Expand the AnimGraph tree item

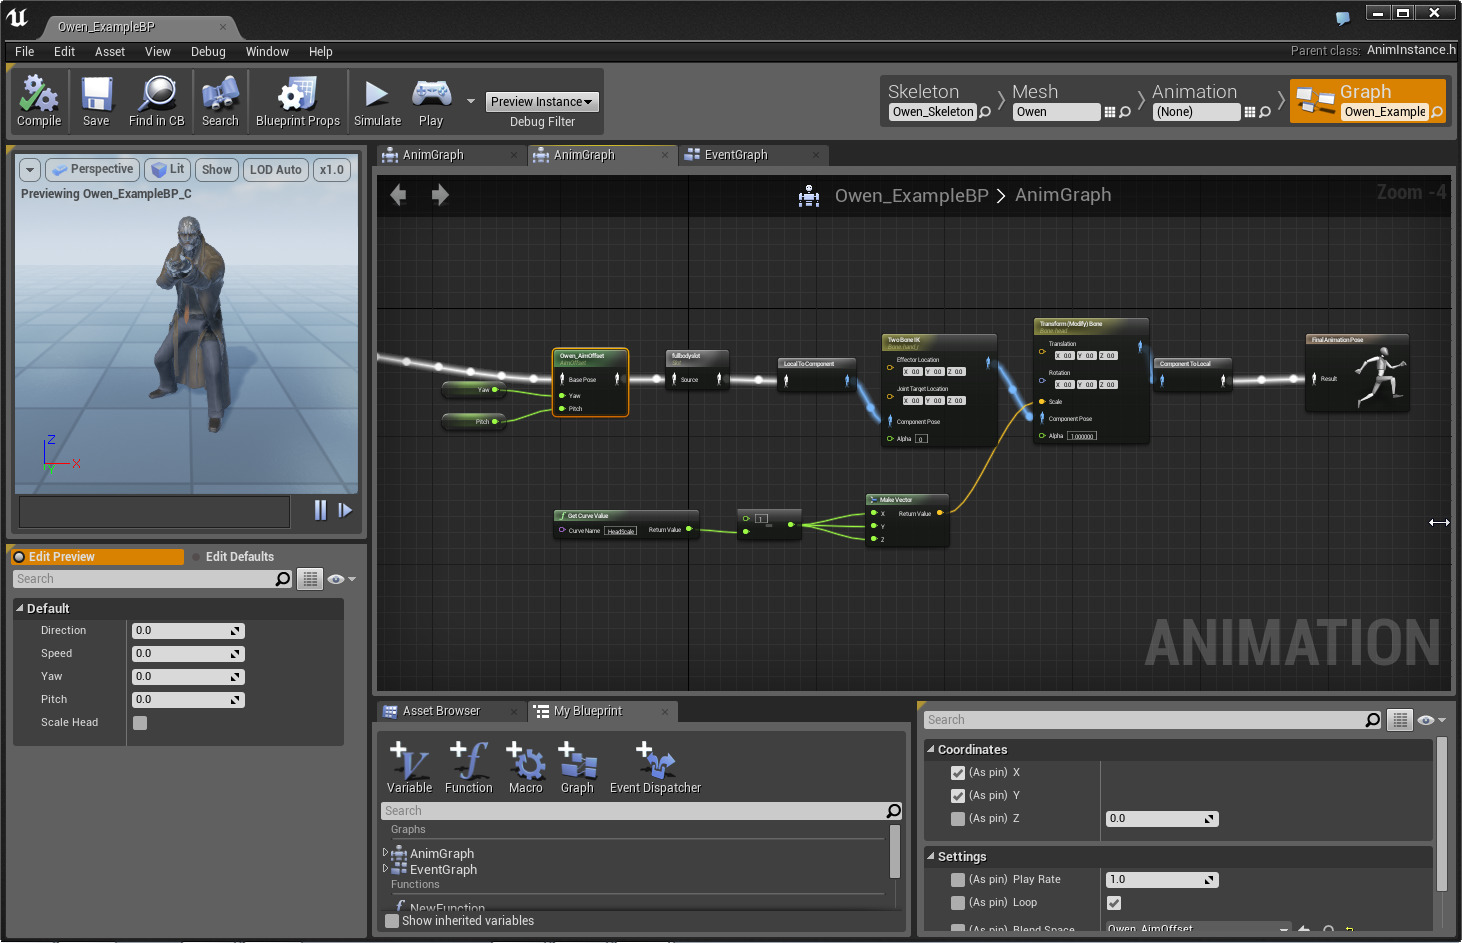pyautogui.click(x=385, y=853)
